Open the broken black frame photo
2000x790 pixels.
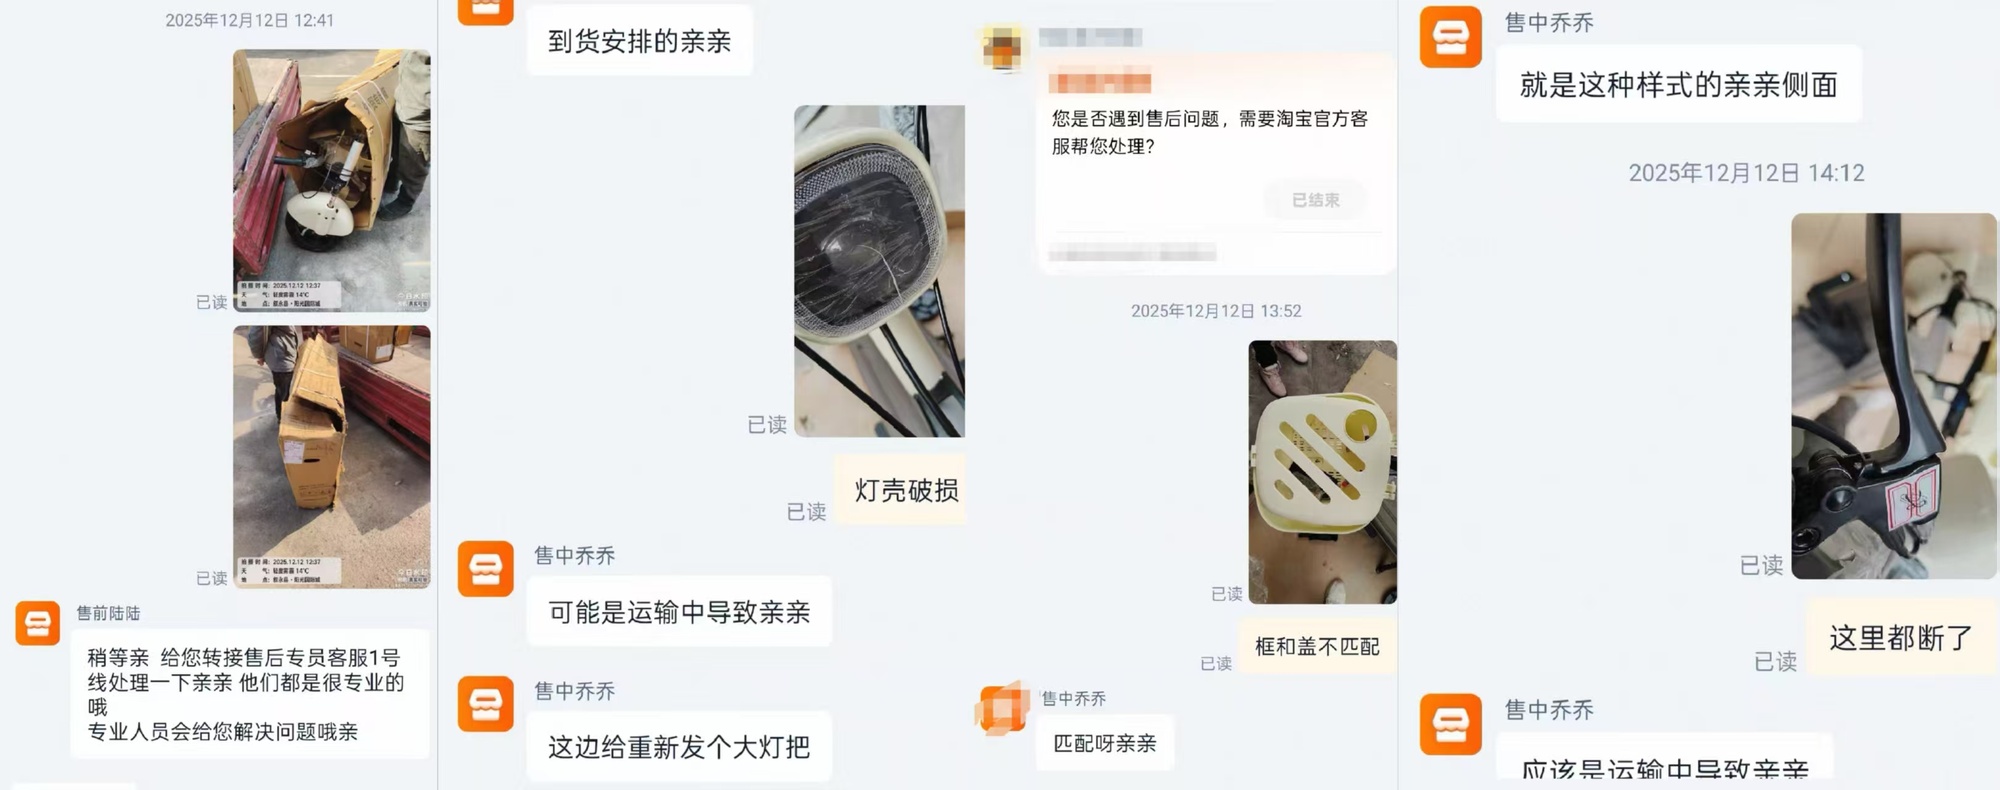point(1894,396)
